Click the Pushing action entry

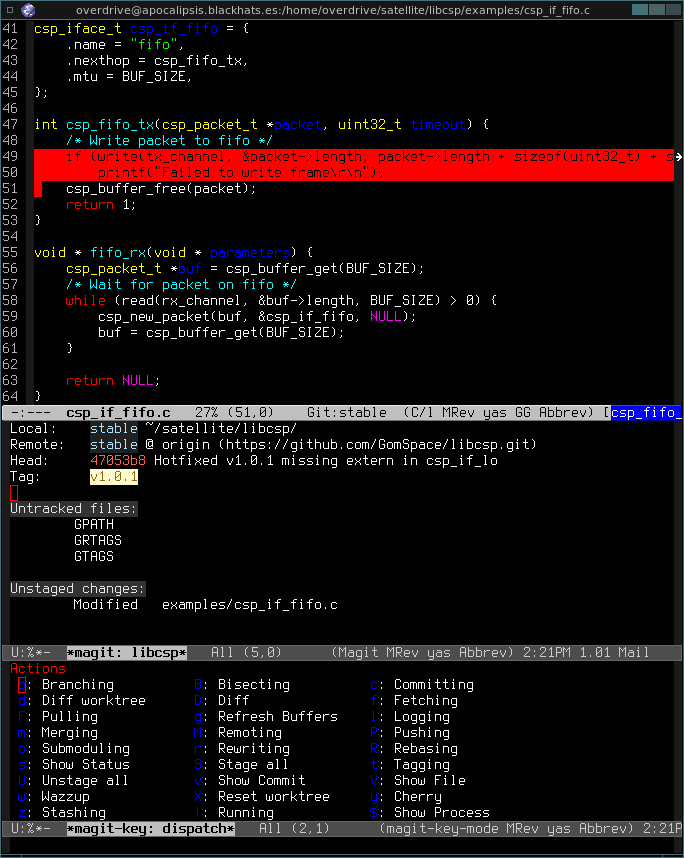(421, 733)
